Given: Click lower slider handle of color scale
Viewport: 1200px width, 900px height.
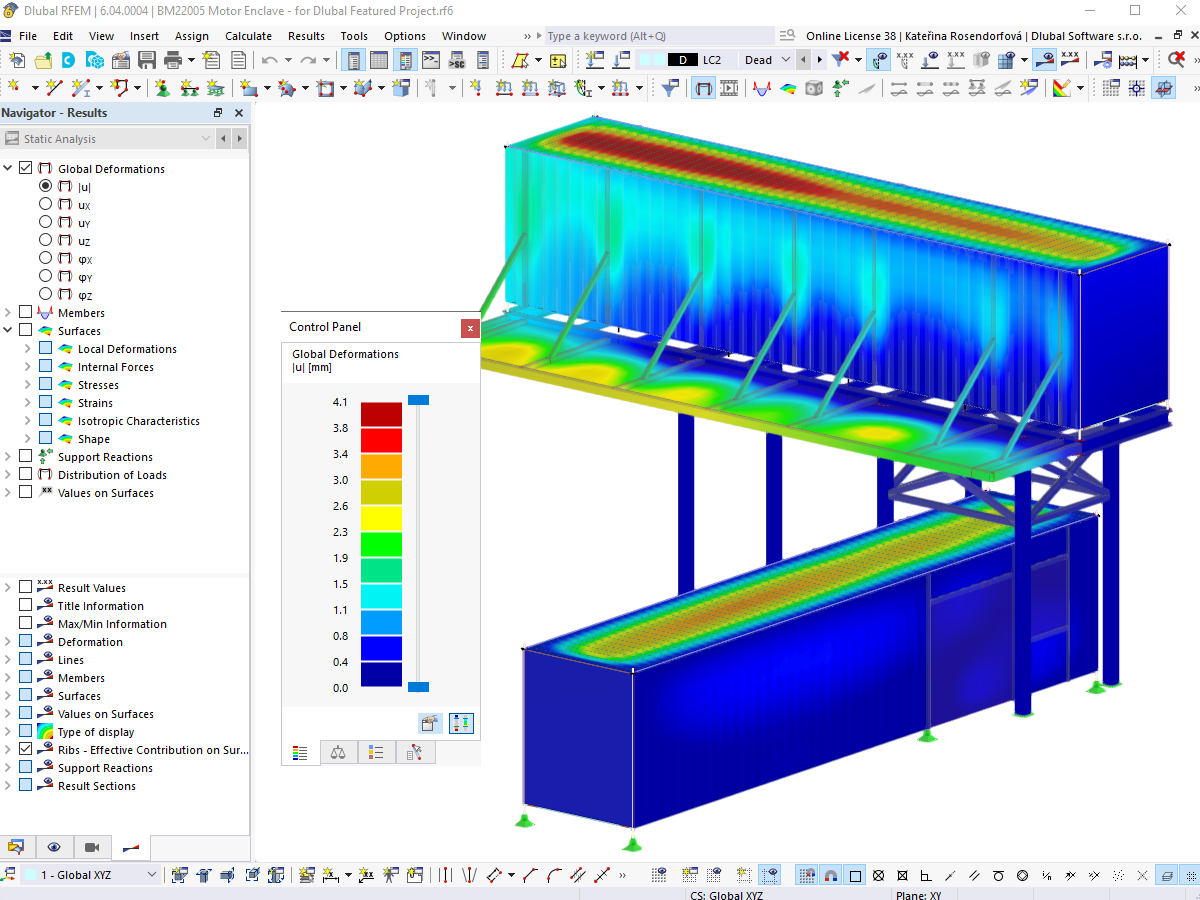Looking at the screenshot, I should [419, 686].
